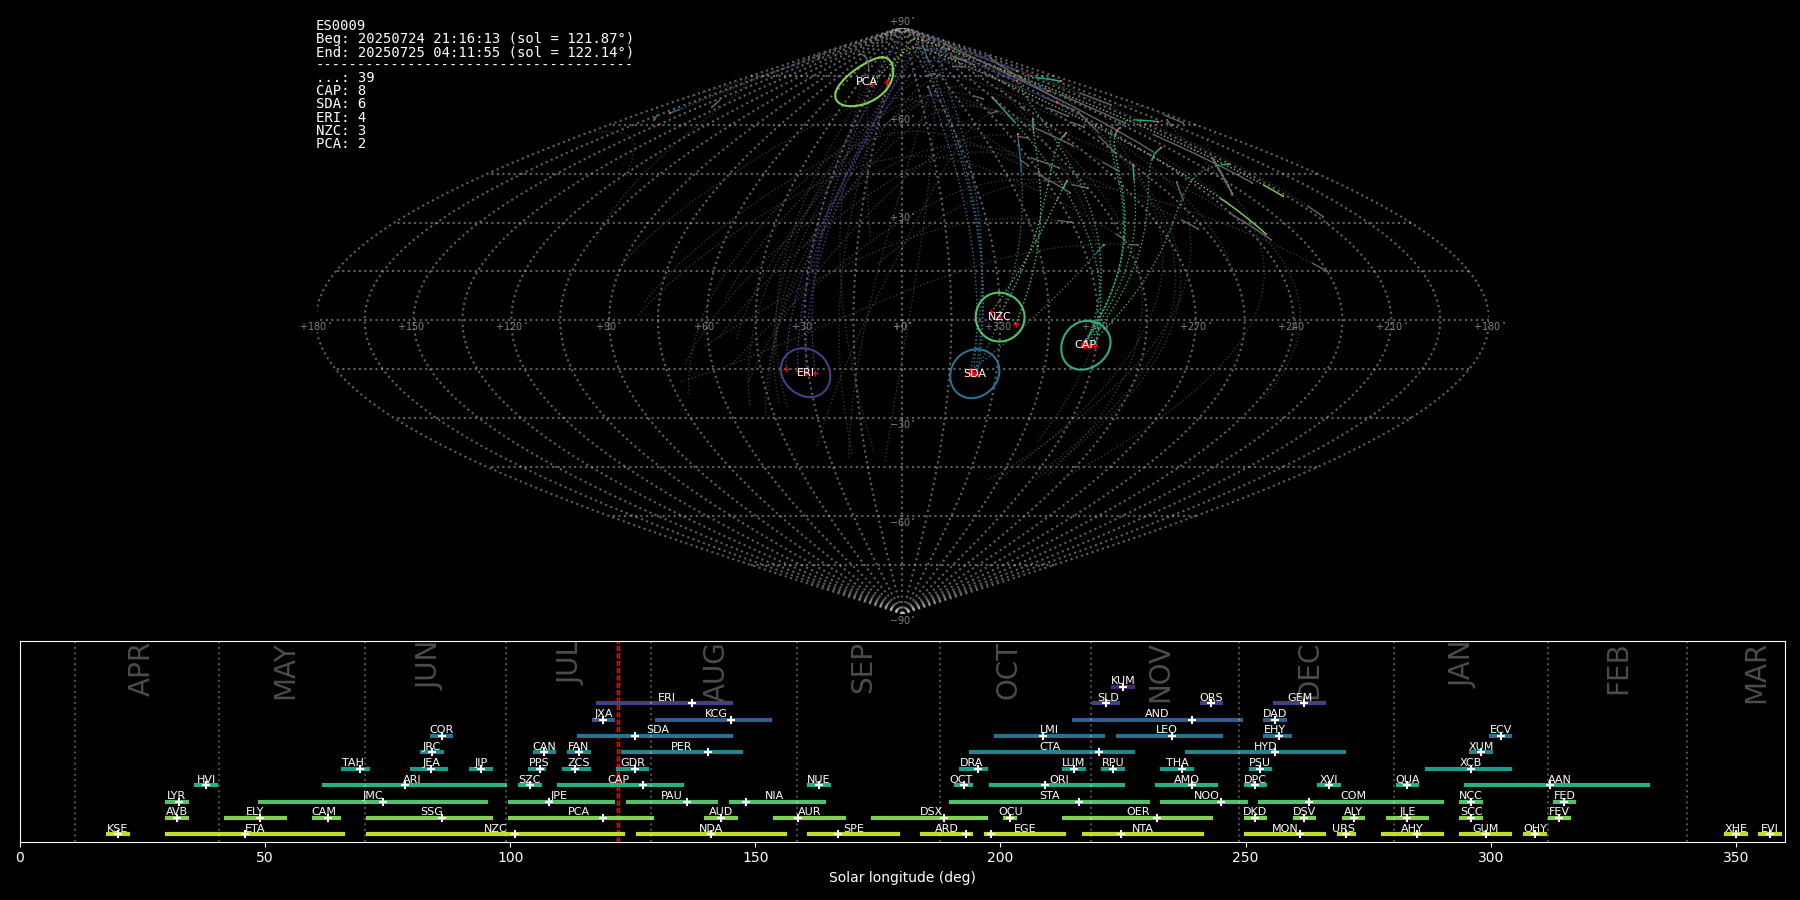Click the MAR month label on the timeline

coord(1755,675)
